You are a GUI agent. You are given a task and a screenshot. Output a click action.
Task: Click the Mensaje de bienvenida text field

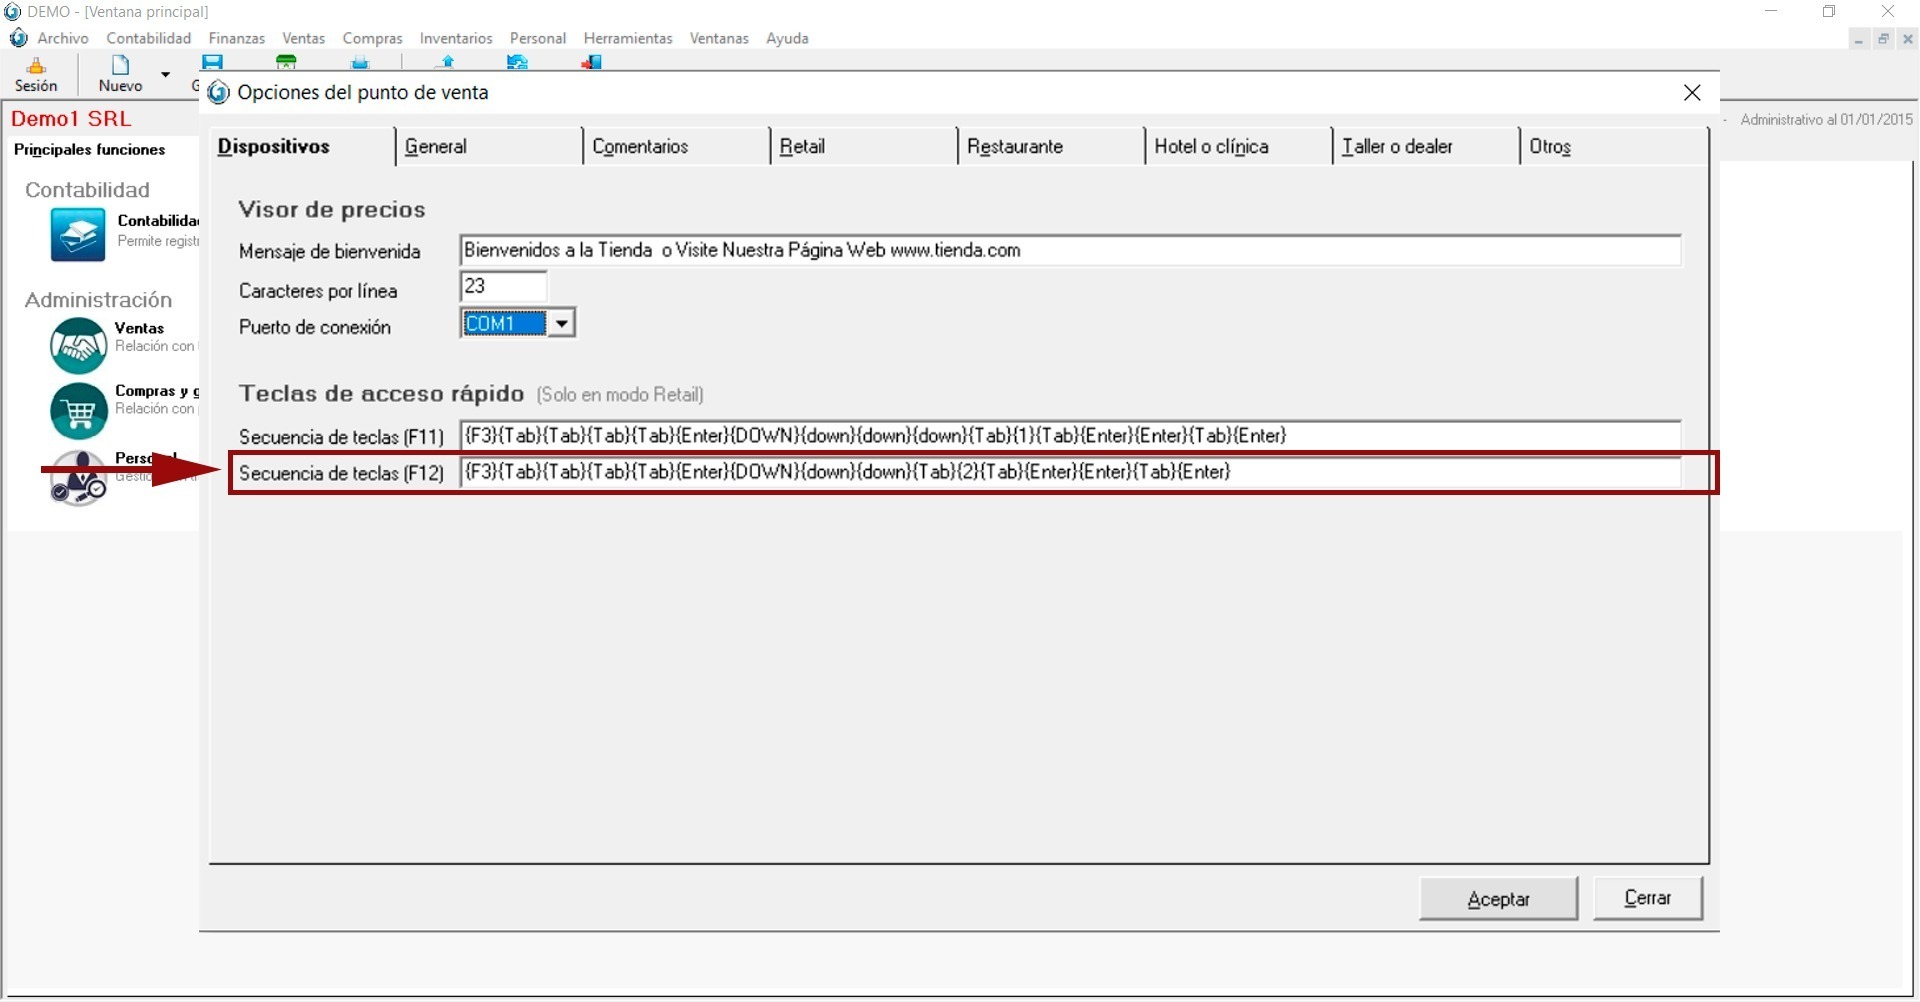(1069, 251)
